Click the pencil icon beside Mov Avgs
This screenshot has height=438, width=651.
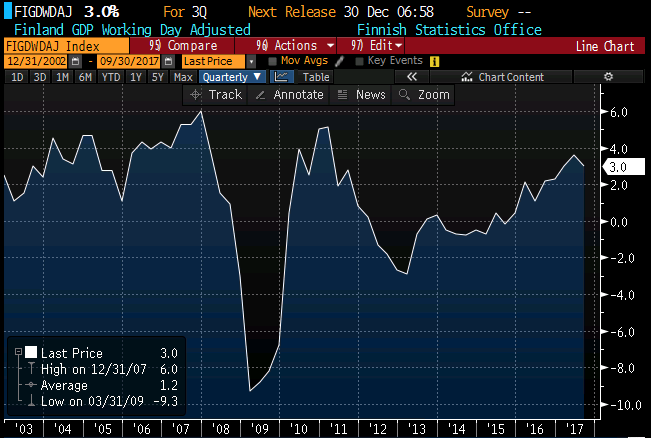point(339,61)
